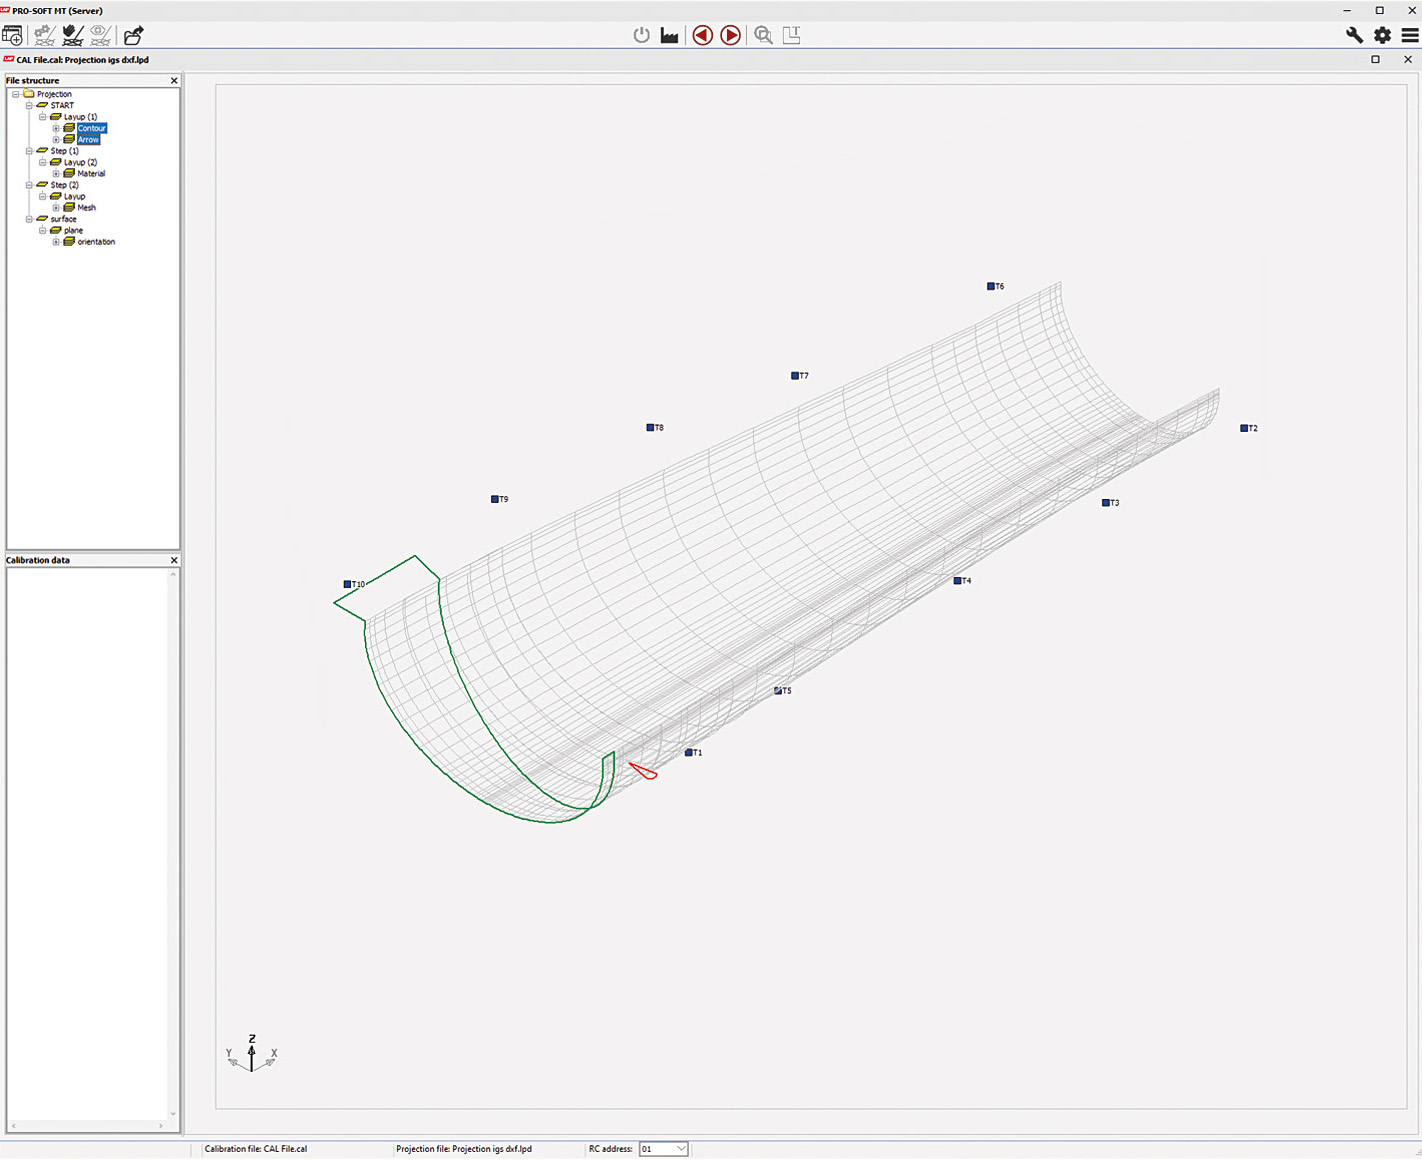Go to previous step with red left arrow
The width and height of the screenshot is (1422, 1160).
[703, 35]
